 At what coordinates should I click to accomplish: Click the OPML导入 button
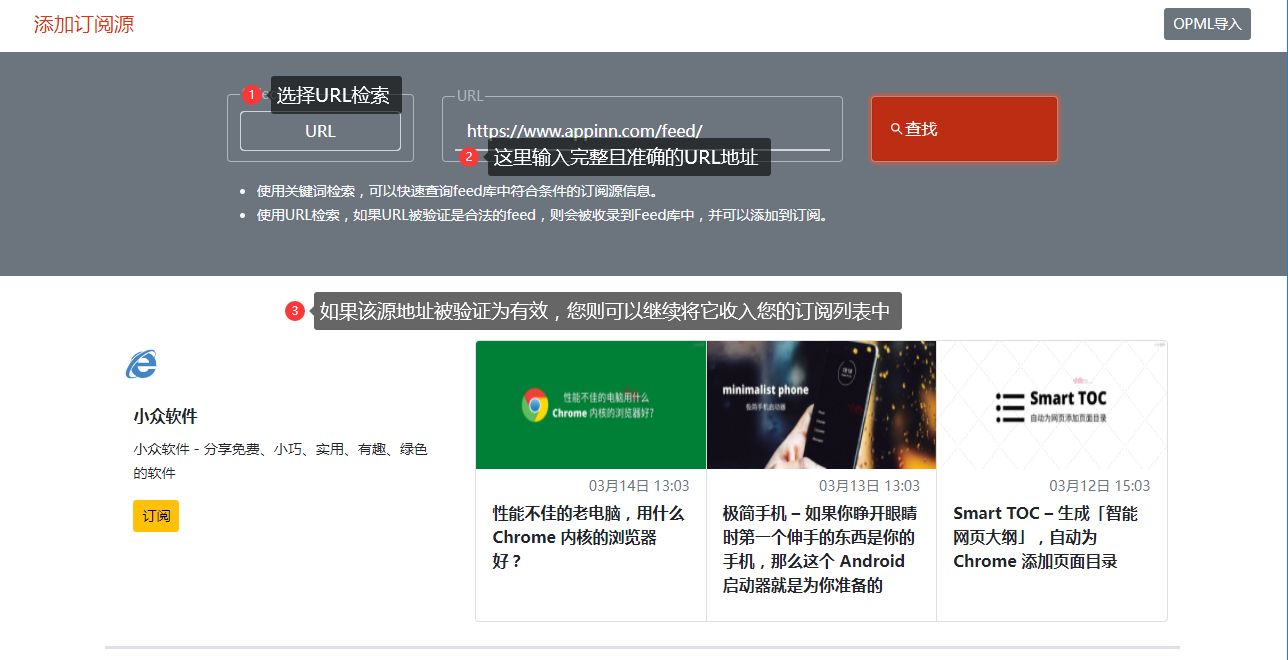pos(1207,24)
